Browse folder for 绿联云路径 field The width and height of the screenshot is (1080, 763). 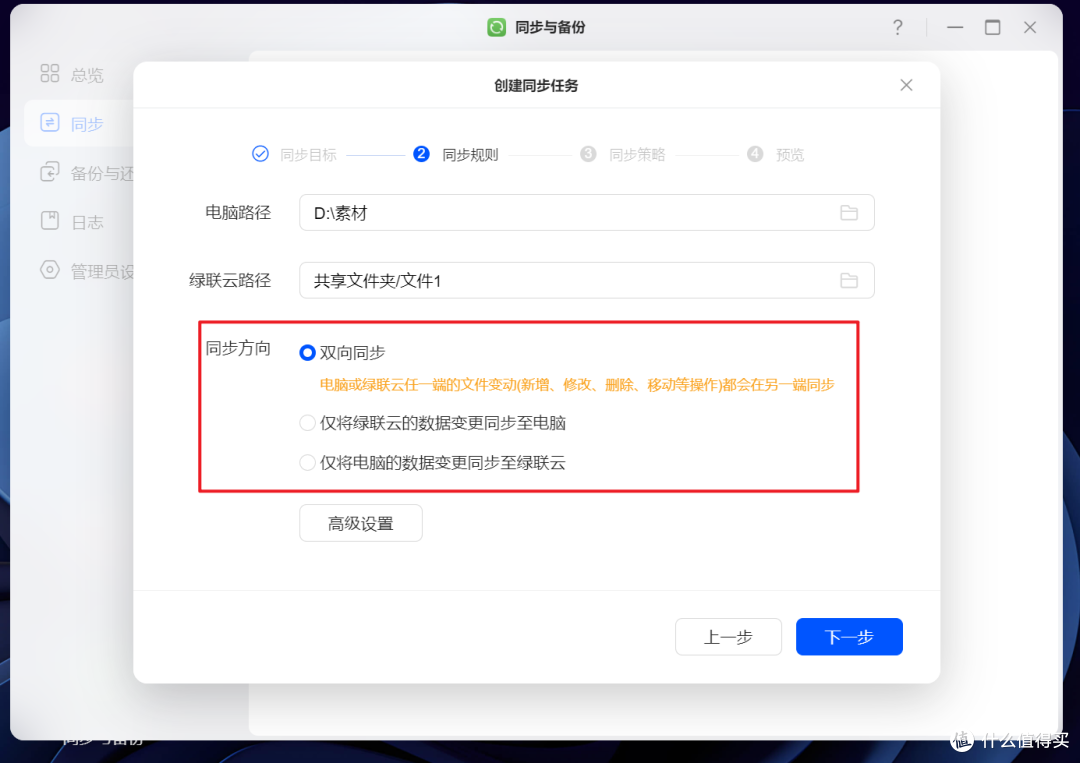tap(849, 280)
